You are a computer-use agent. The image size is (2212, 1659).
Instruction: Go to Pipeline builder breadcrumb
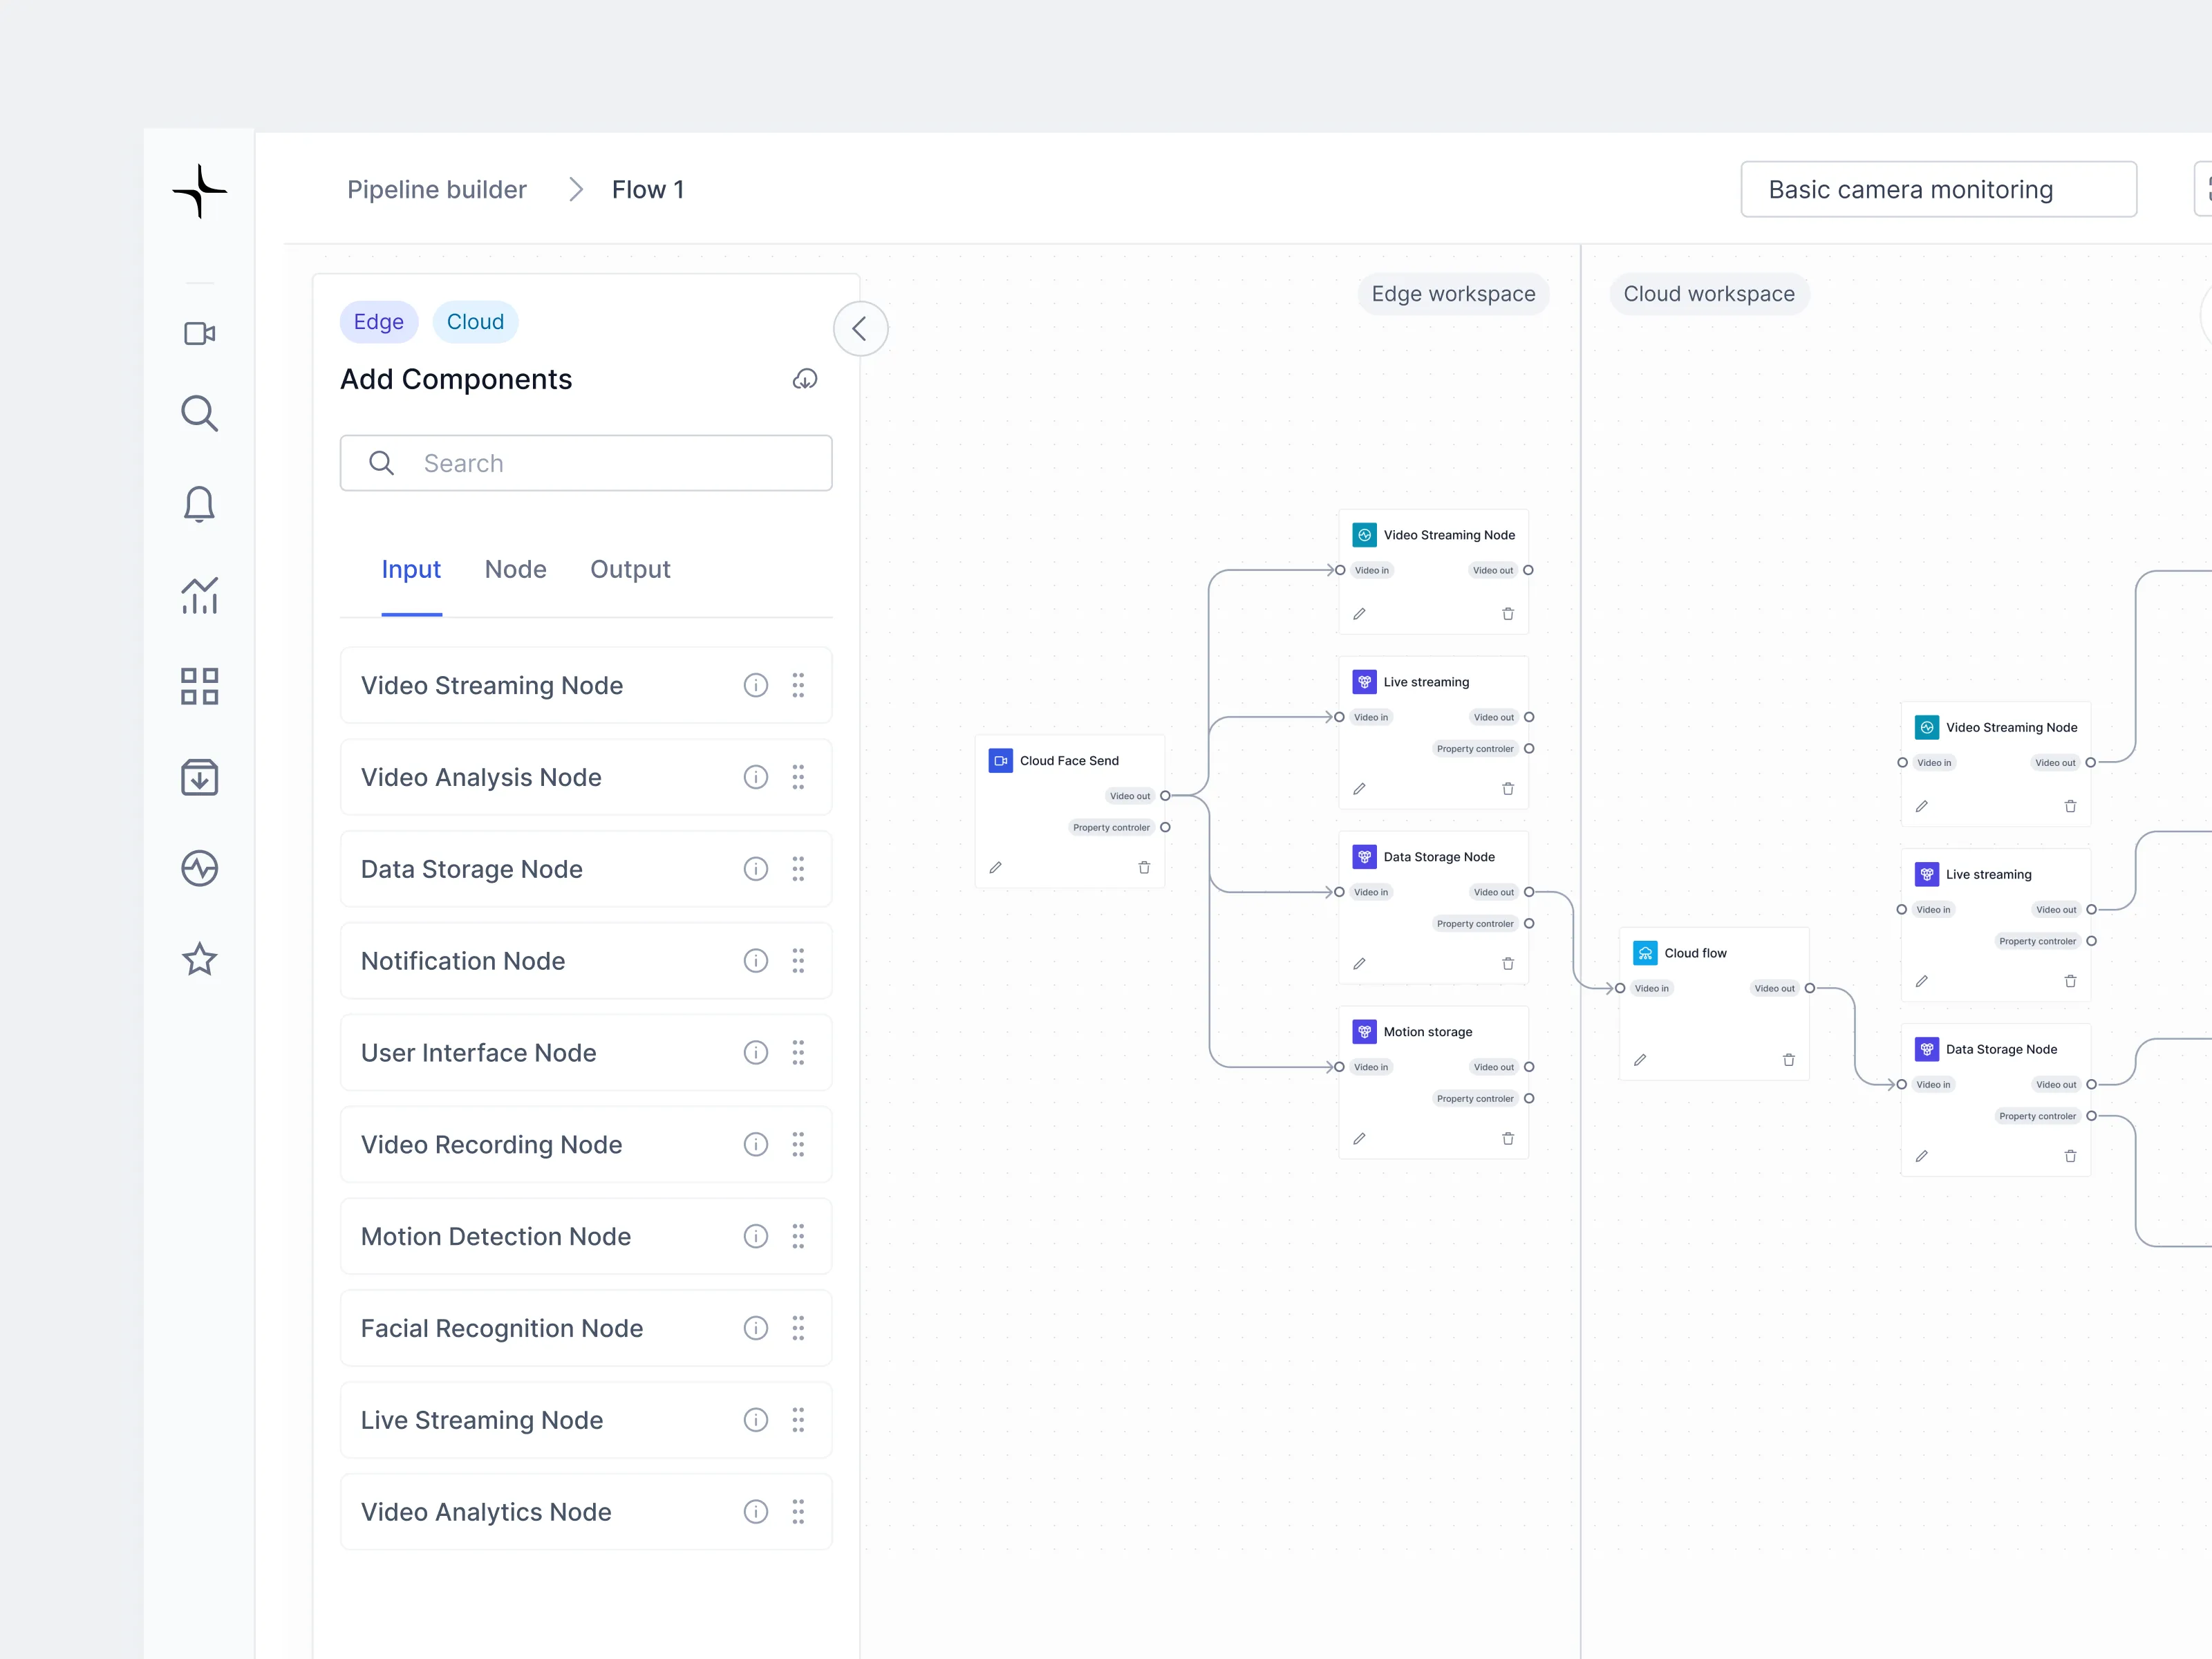click(x=437, y=190)
